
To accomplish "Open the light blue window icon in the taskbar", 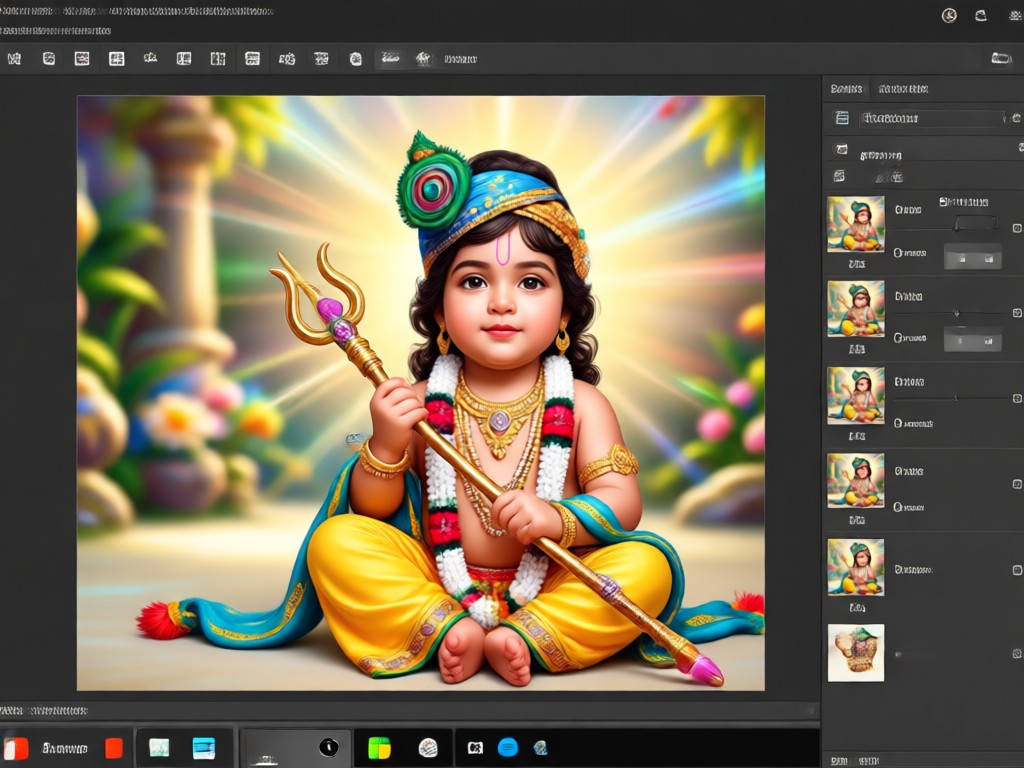I will 204,748.
